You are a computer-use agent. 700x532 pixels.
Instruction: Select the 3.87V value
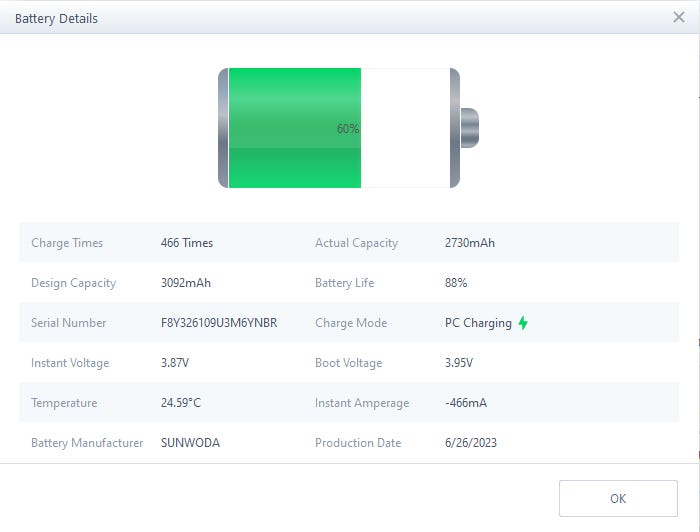(175, 363)
